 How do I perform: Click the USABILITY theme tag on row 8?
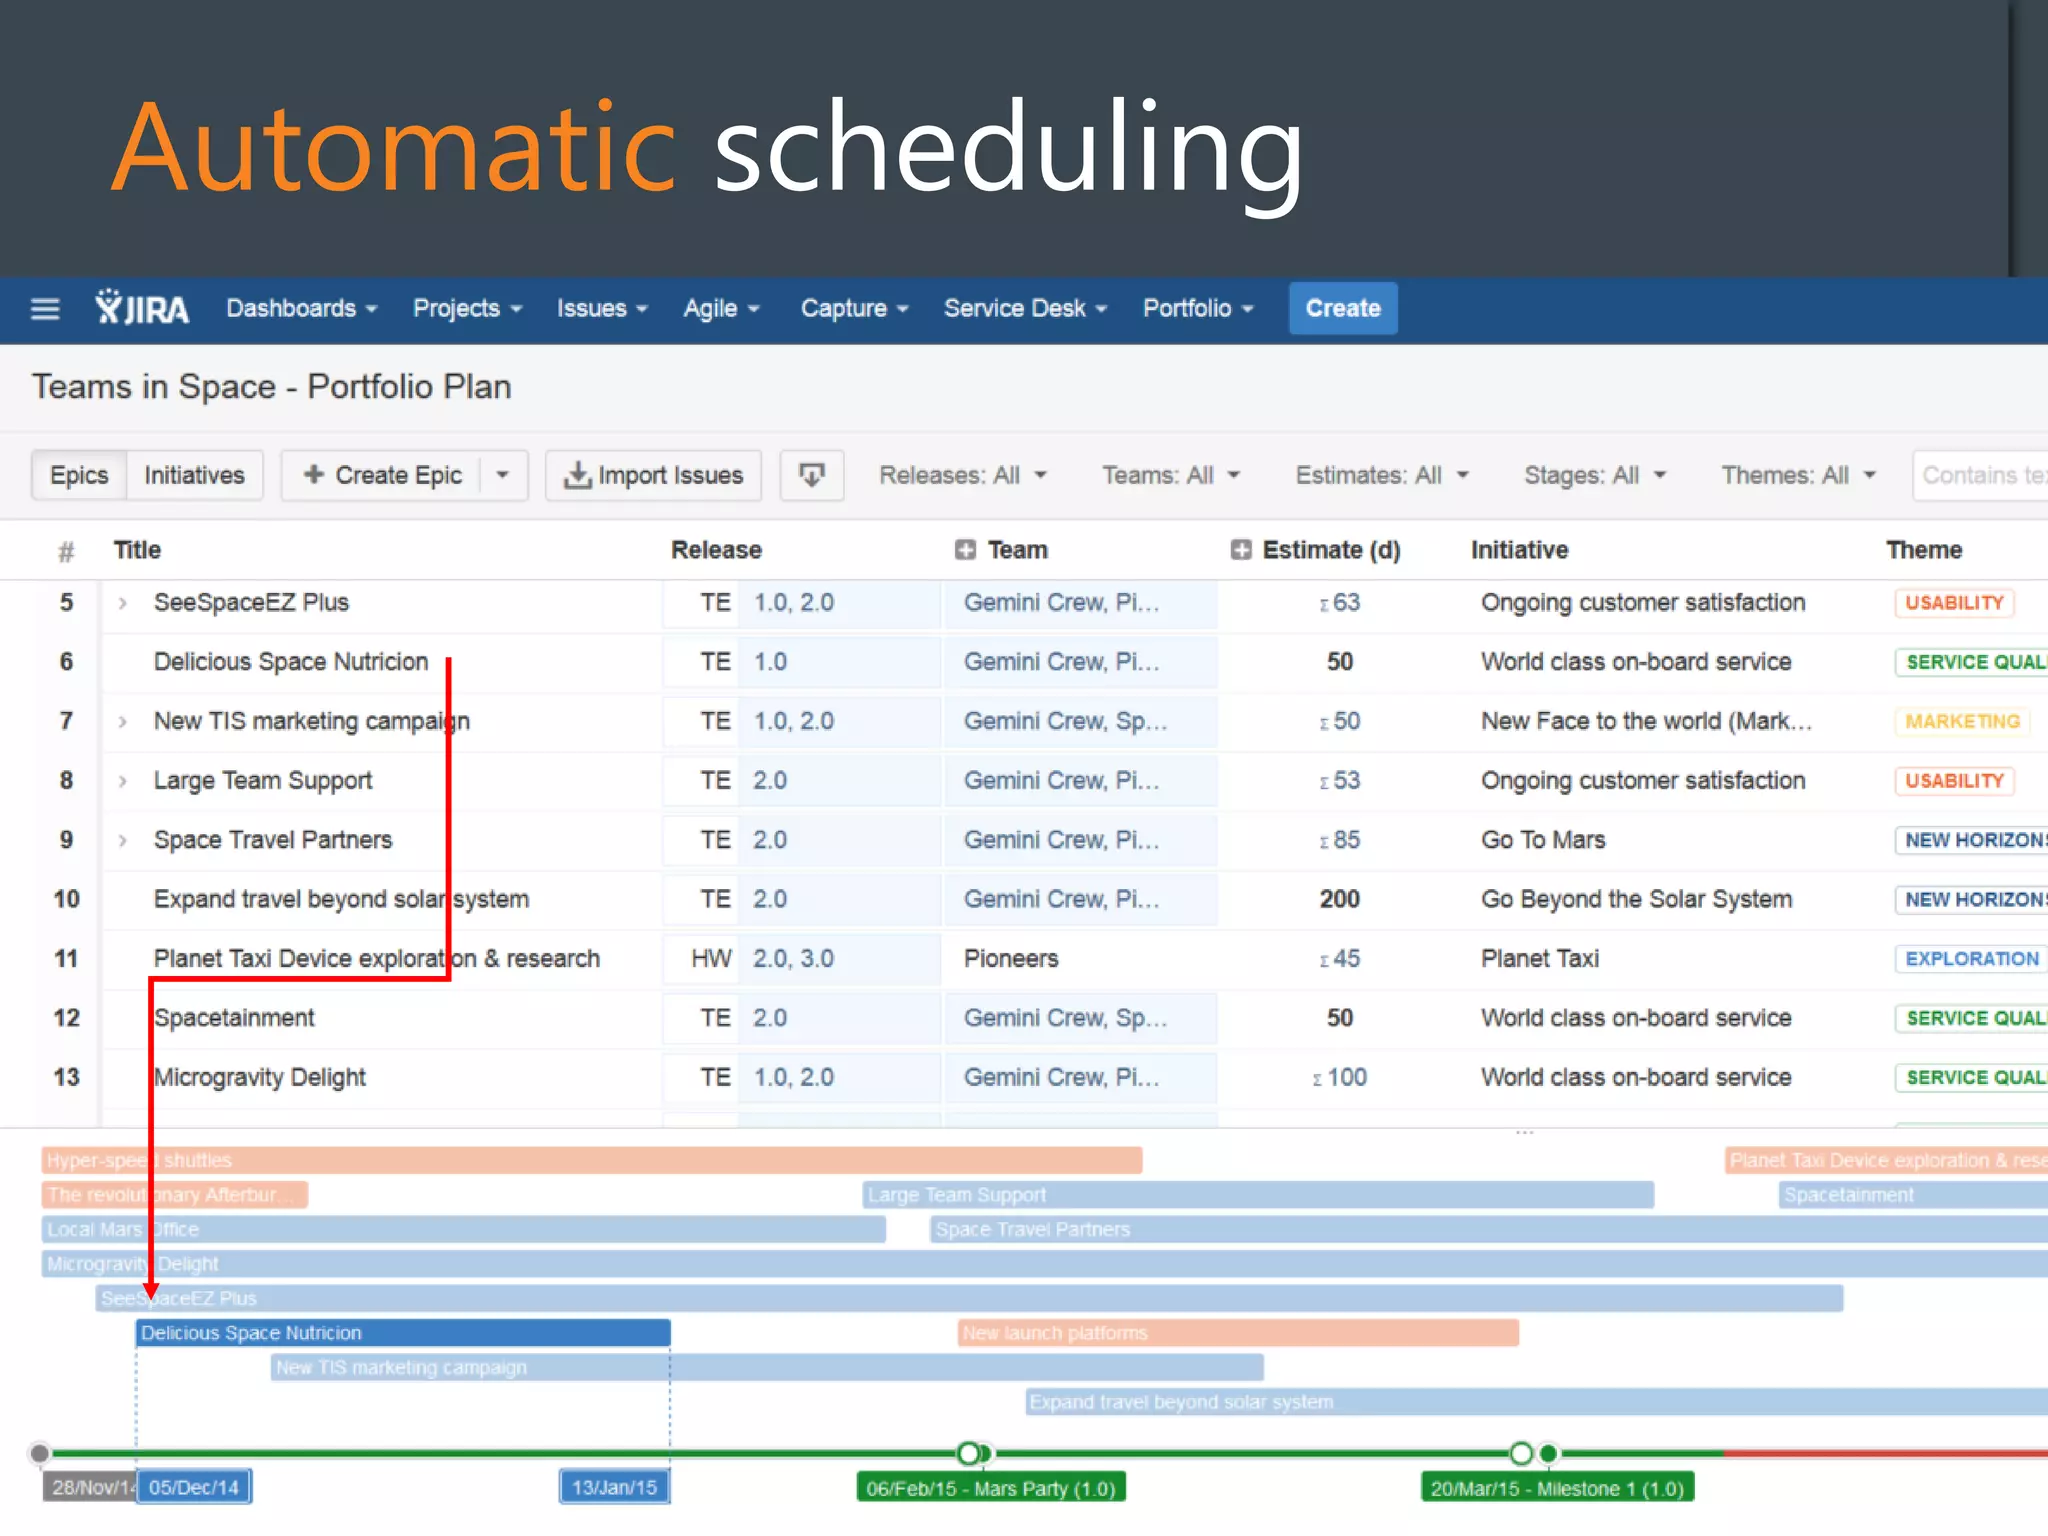pos(1954,781)
